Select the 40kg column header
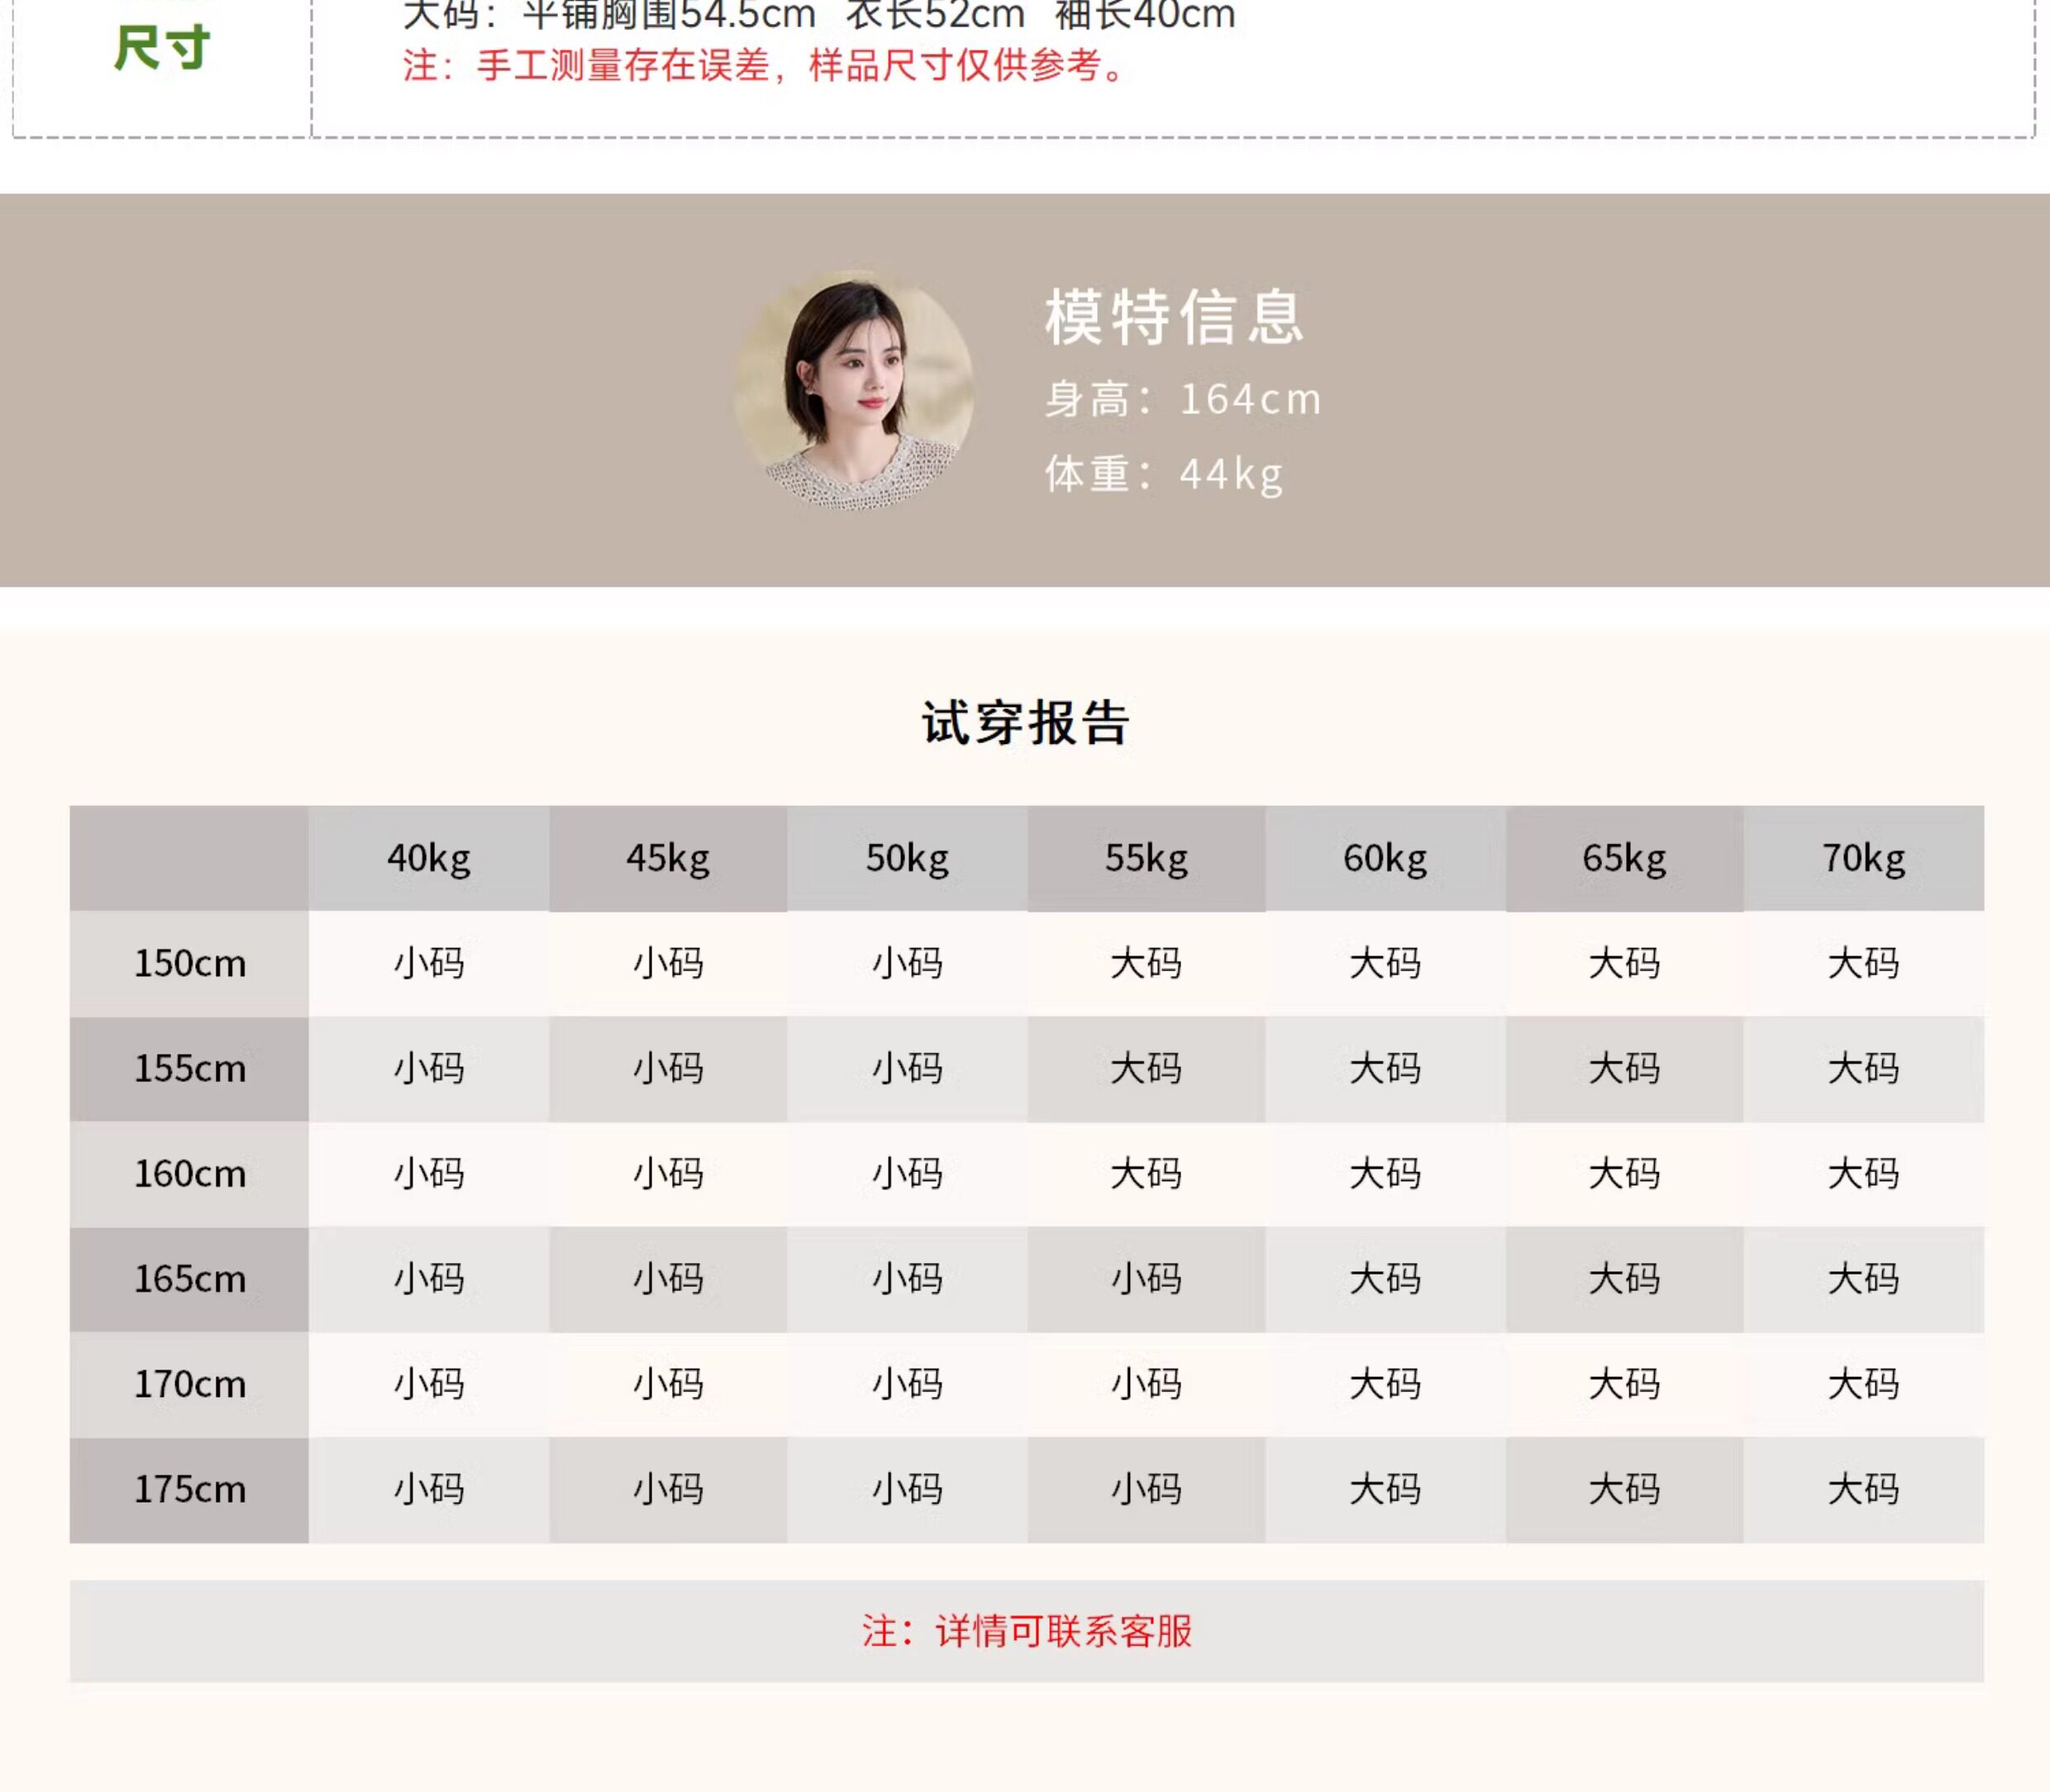The width and height of the screenshot is (2050, 1792). coord(429,859)
